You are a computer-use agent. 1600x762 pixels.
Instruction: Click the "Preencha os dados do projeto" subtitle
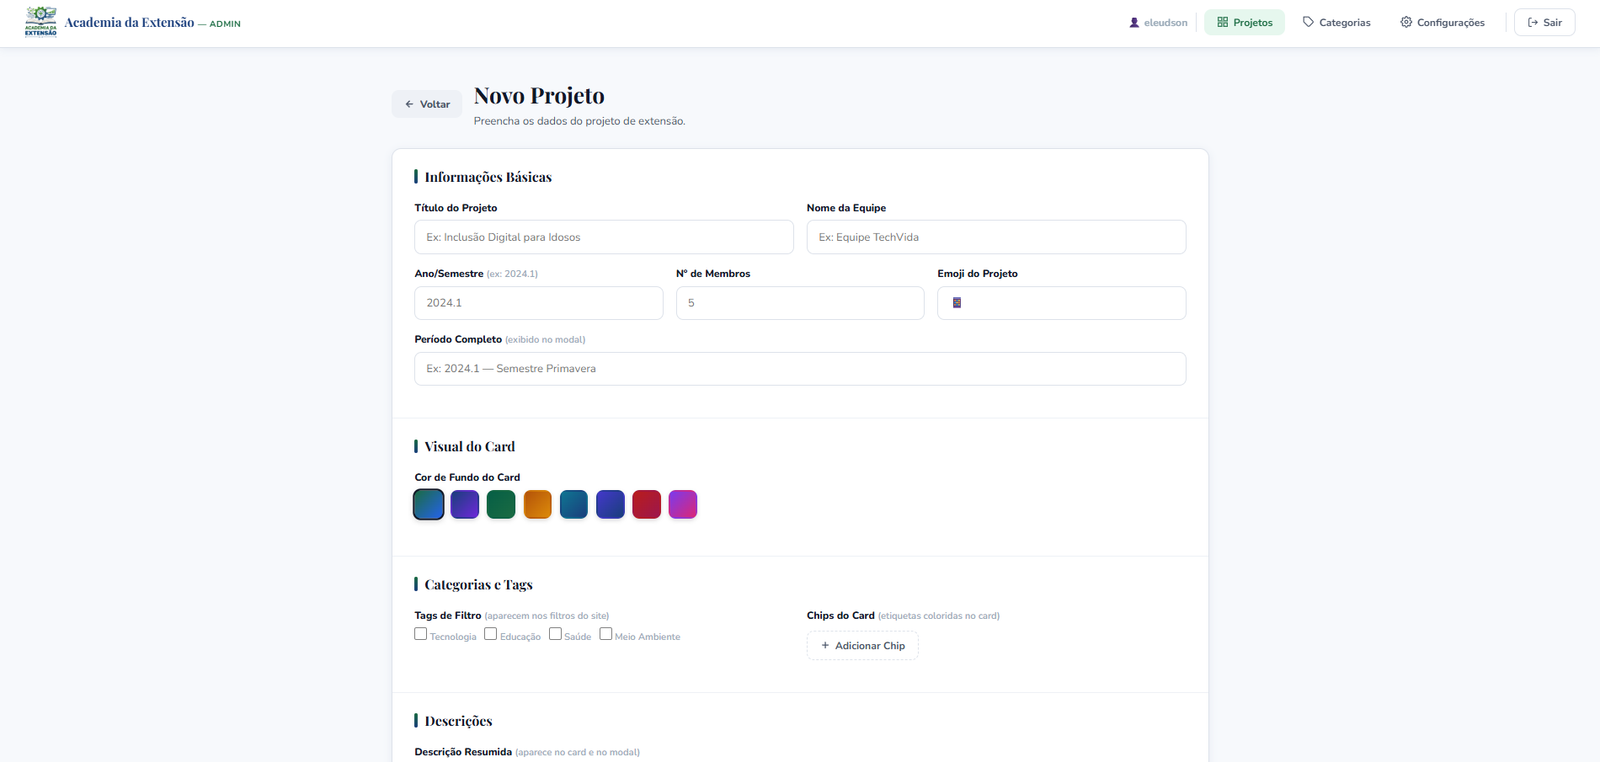click(x=580, y=121)
